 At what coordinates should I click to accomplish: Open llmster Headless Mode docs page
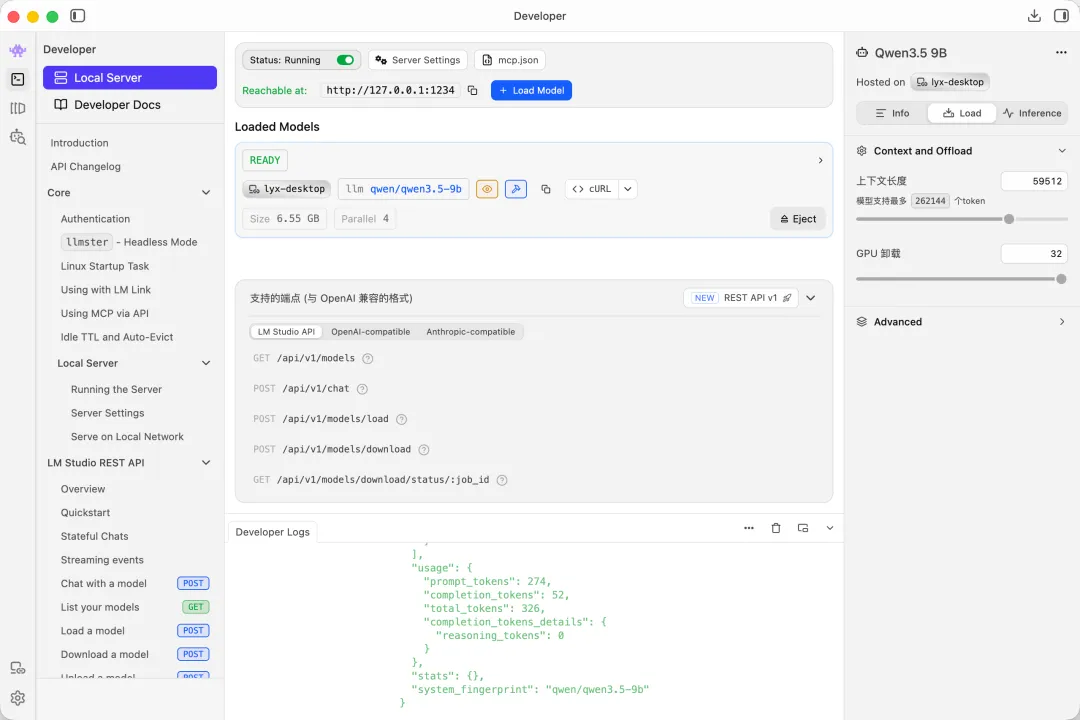129,242
